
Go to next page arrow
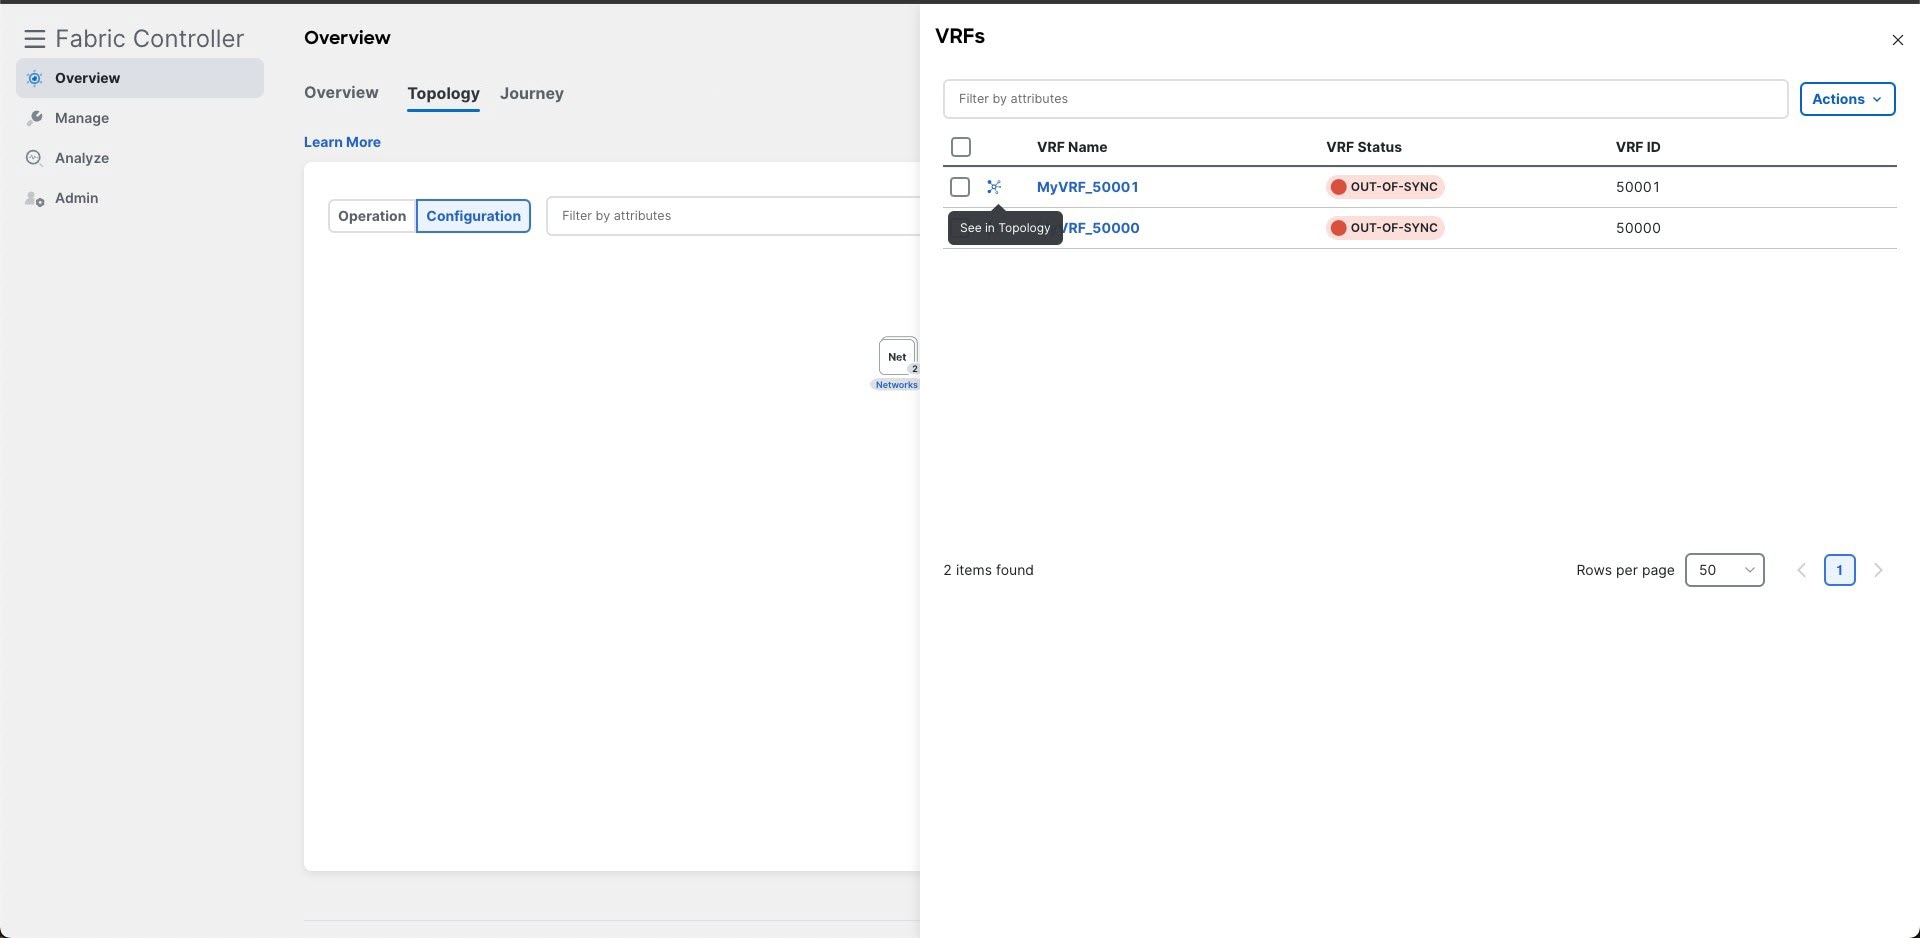click(x=1878, y=570)
